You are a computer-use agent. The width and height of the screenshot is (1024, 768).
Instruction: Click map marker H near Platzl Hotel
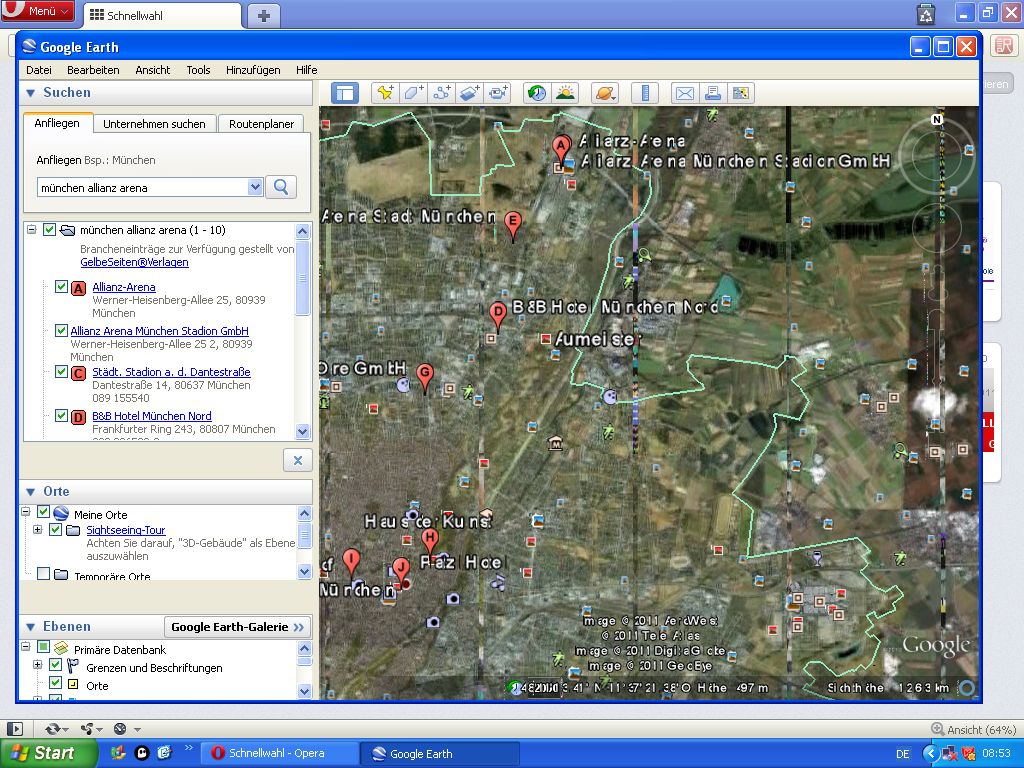click(x=429, y=544)
